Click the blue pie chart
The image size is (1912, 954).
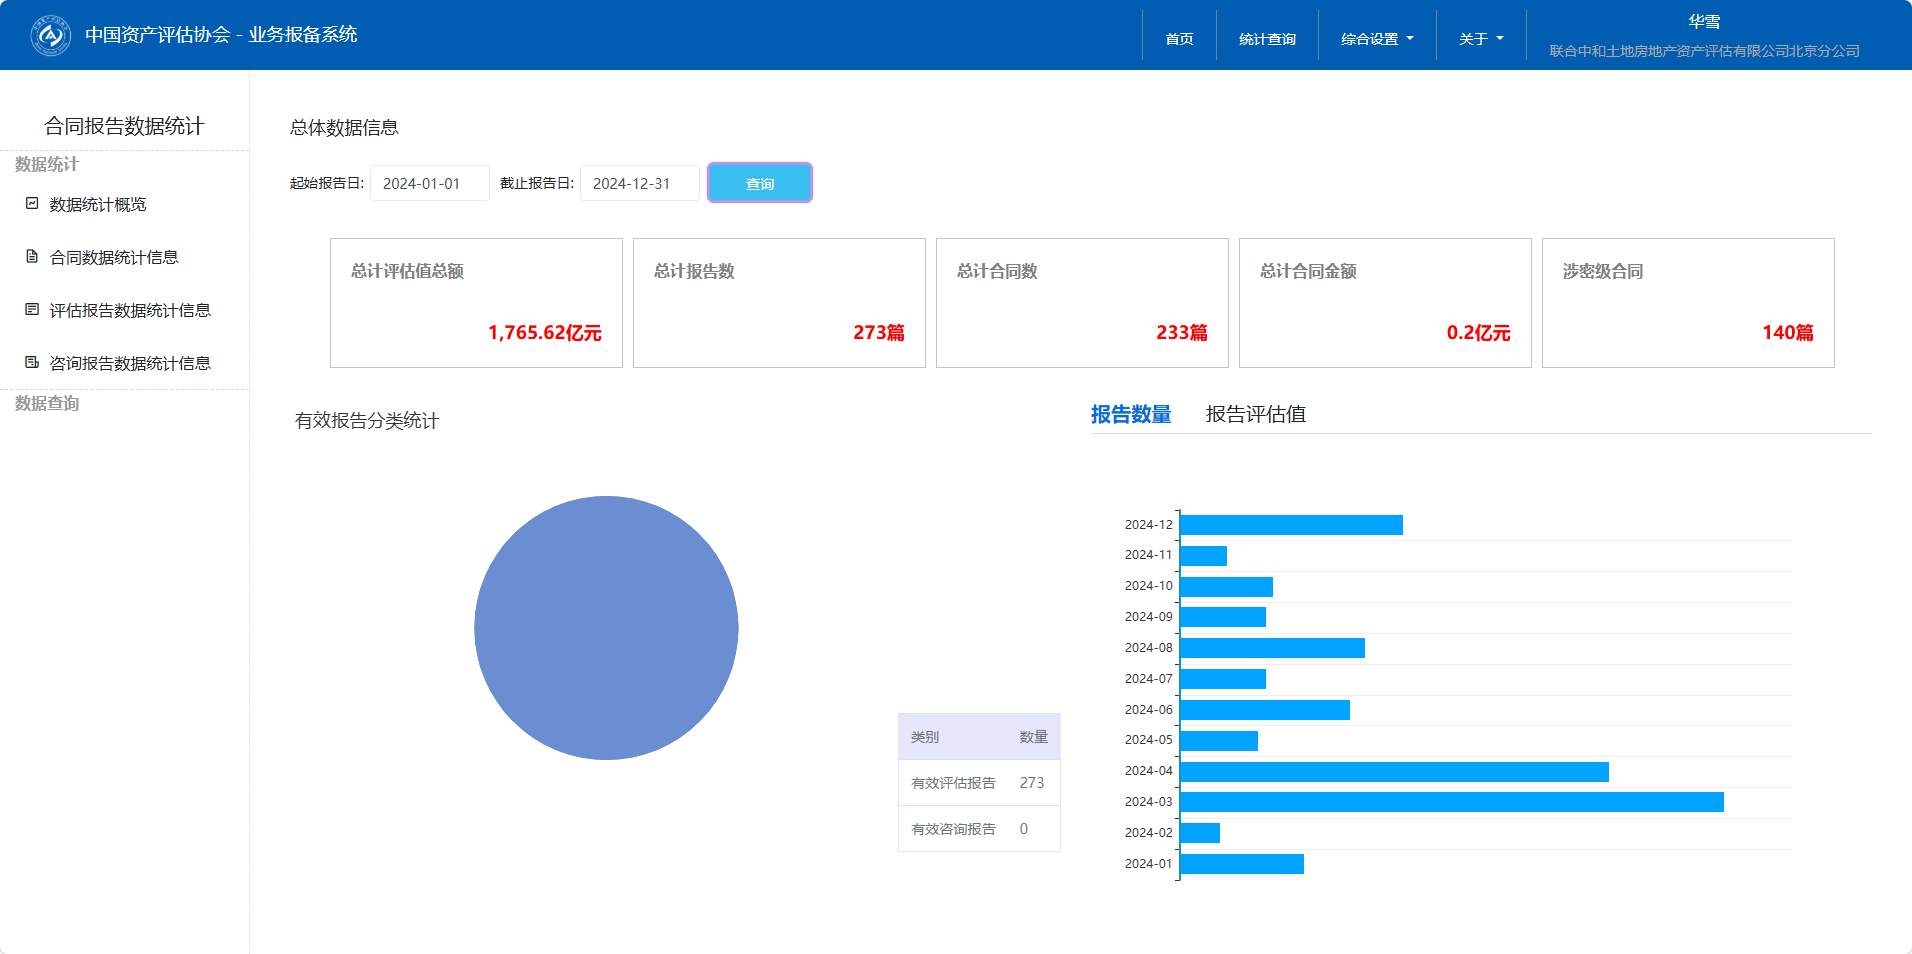point(606,628)
